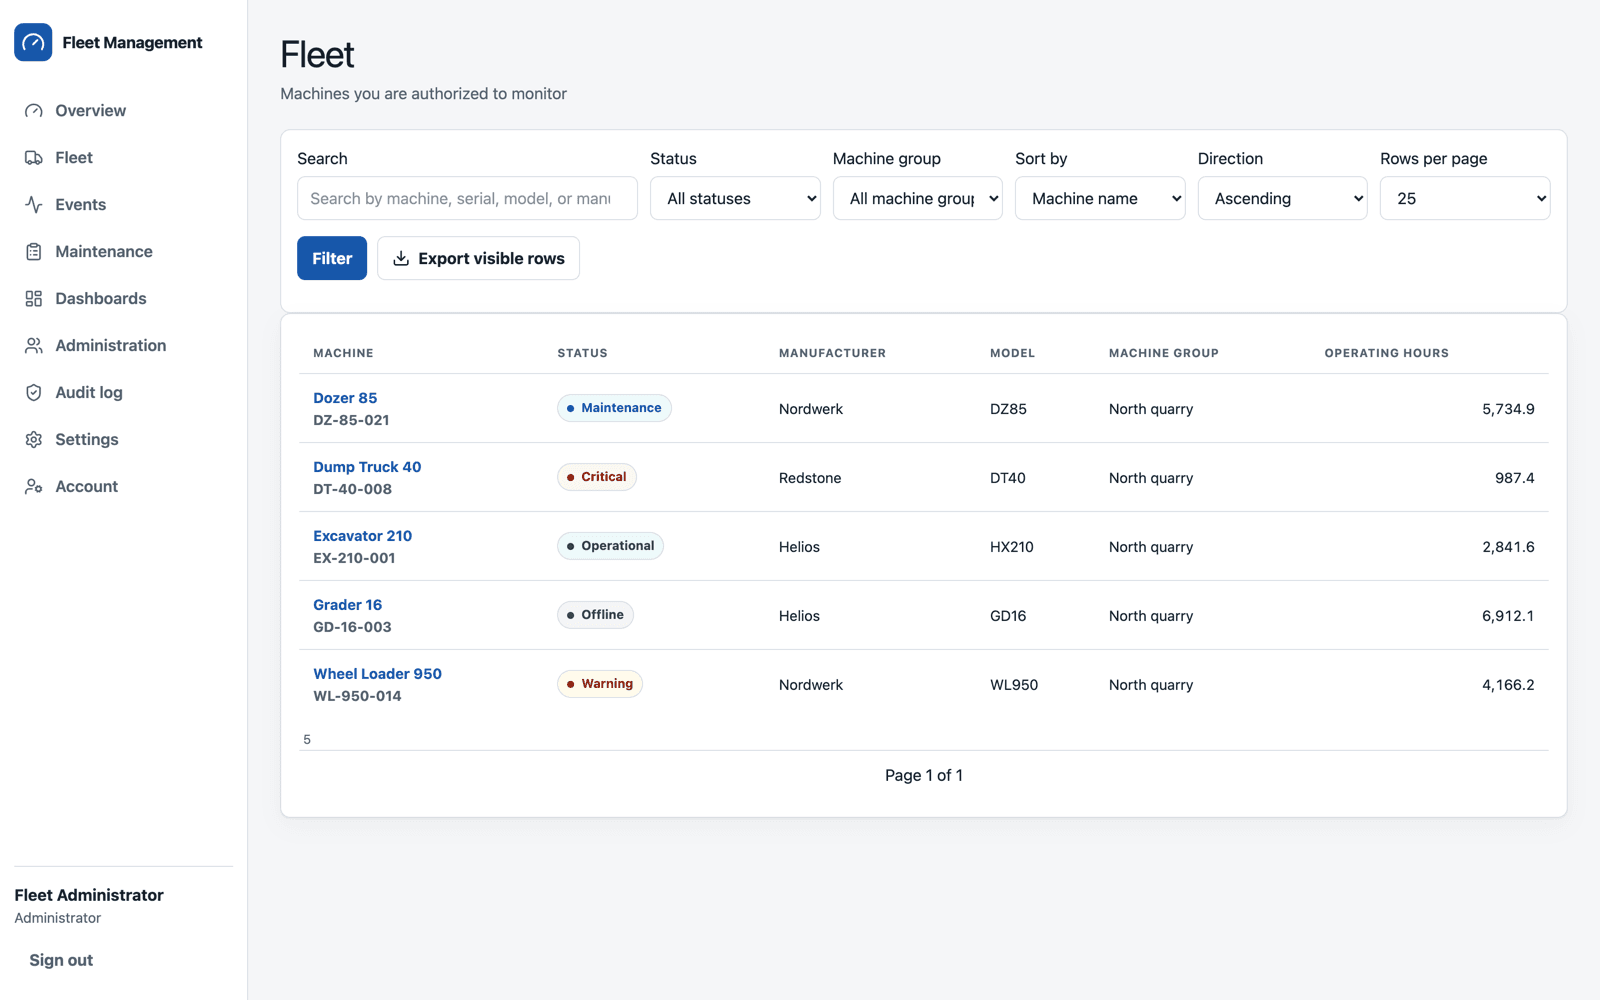Open the Status filter dropdown
Viewport: 1600px width, 1000px height.
click(x=735, y=198)
